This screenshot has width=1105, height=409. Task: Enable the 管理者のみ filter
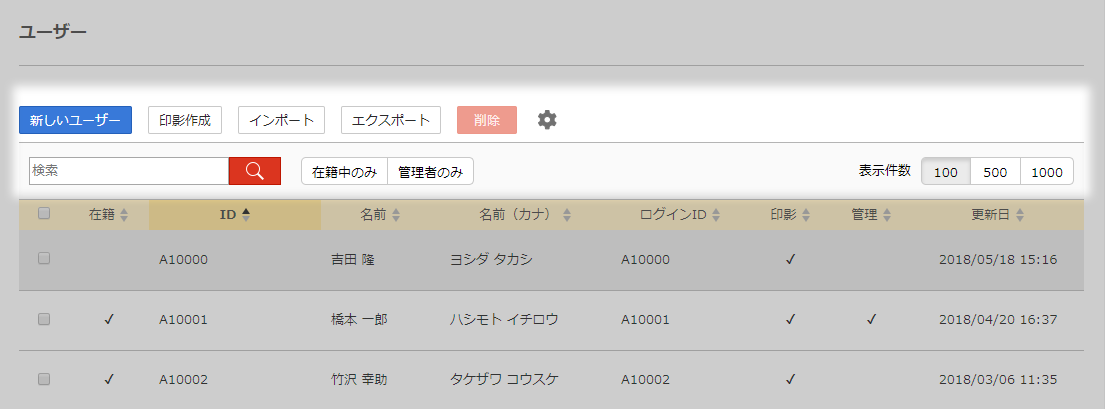[x=430, y=171]
